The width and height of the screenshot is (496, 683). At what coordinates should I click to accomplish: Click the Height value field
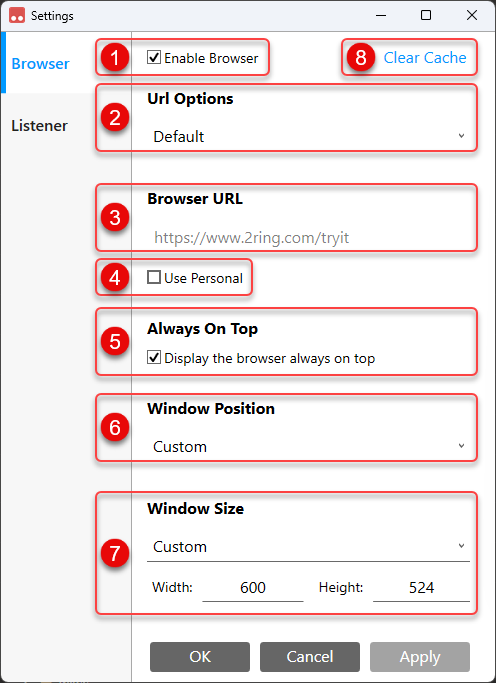tap(421, 588)
